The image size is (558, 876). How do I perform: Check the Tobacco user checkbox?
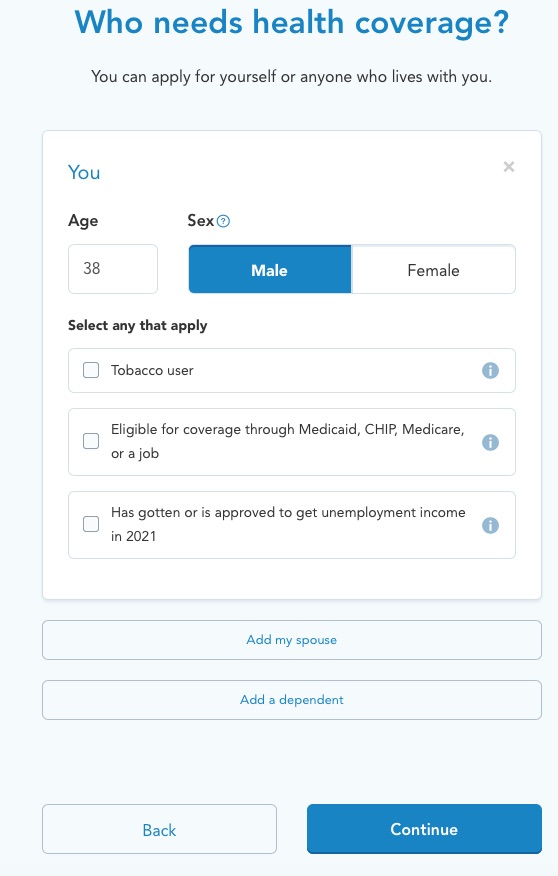point(91,370)
